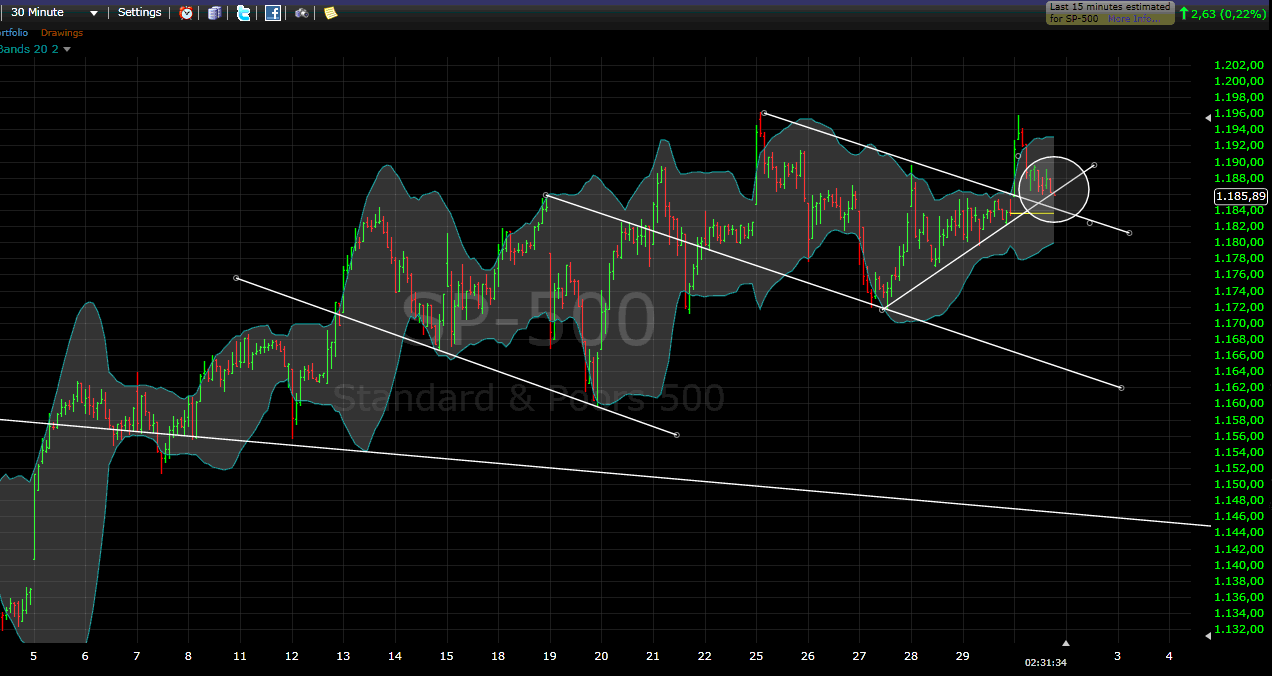Switch to the Drawings tab

(x=62, y=33)
